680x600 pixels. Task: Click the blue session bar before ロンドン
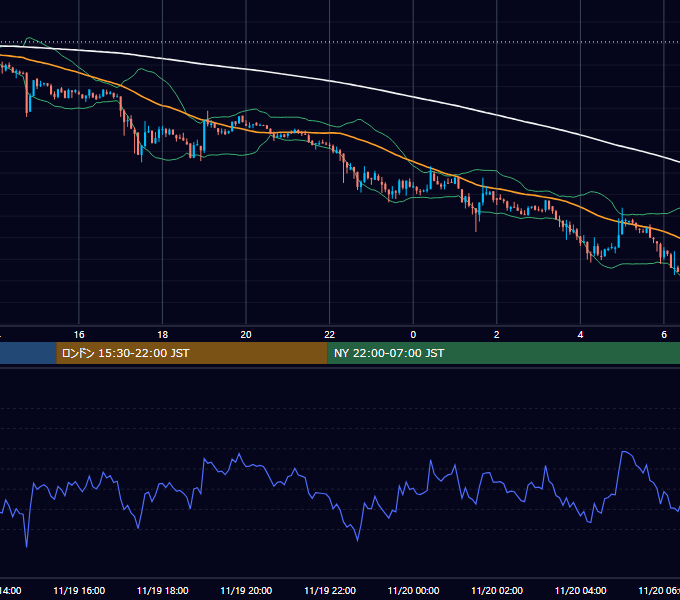tap(28, 353)
